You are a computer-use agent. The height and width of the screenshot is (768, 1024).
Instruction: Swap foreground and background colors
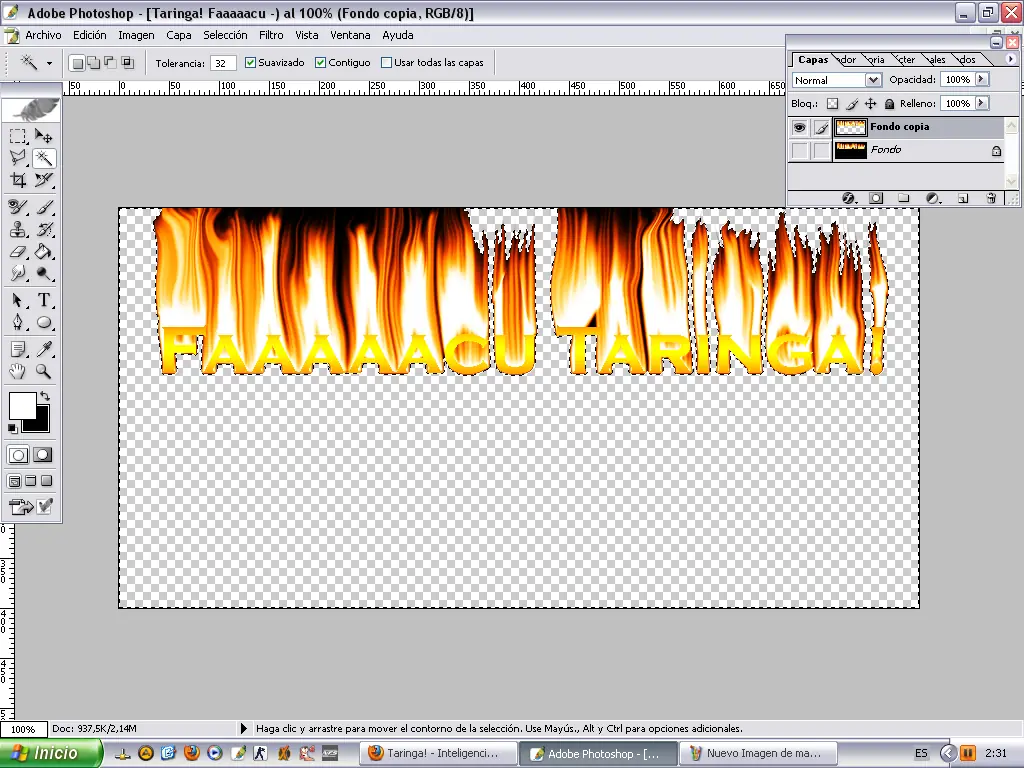click(x=44, y=396)
